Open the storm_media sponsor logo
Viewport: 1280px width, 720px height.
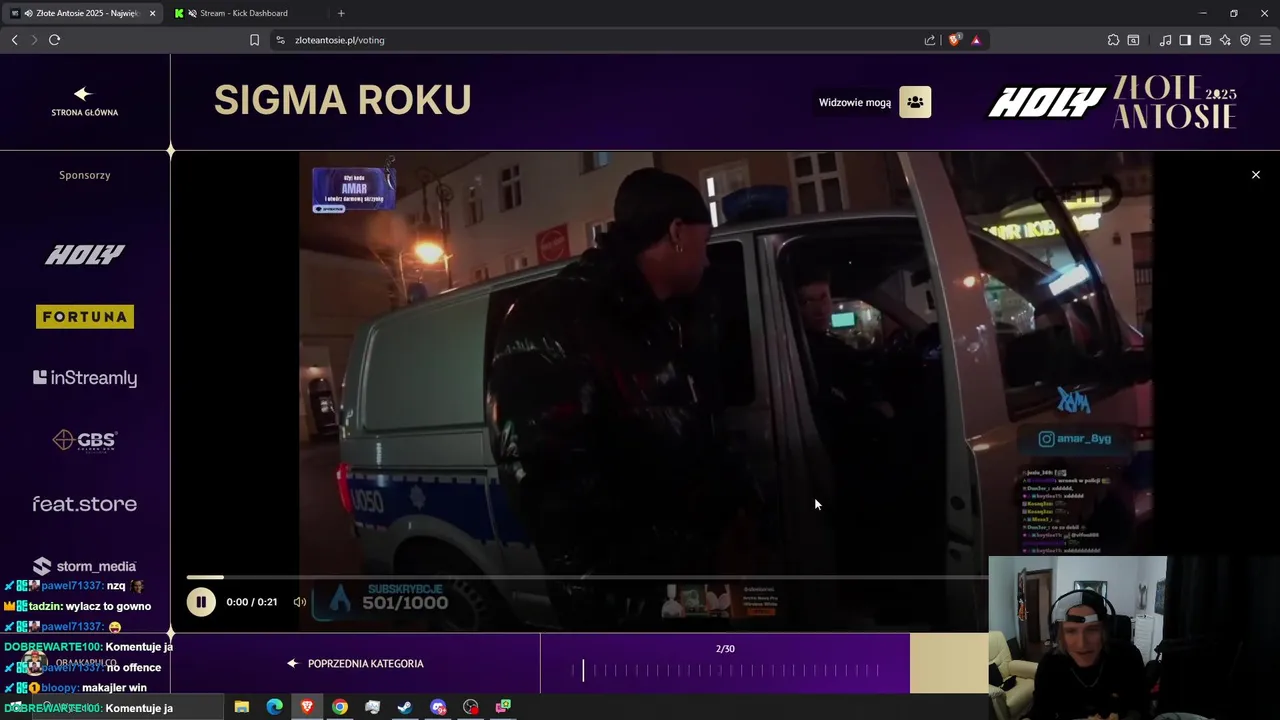point(84,566)
